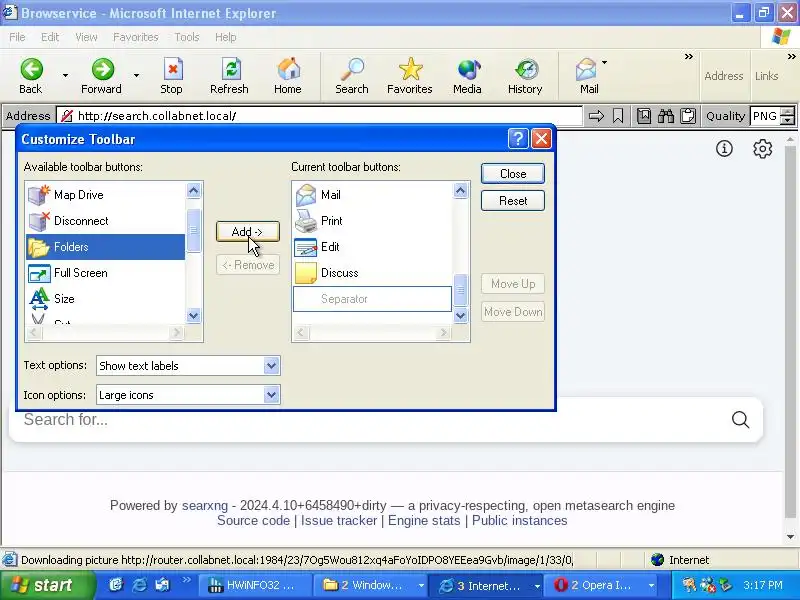Open the Media toolbar button

point(467,76)
